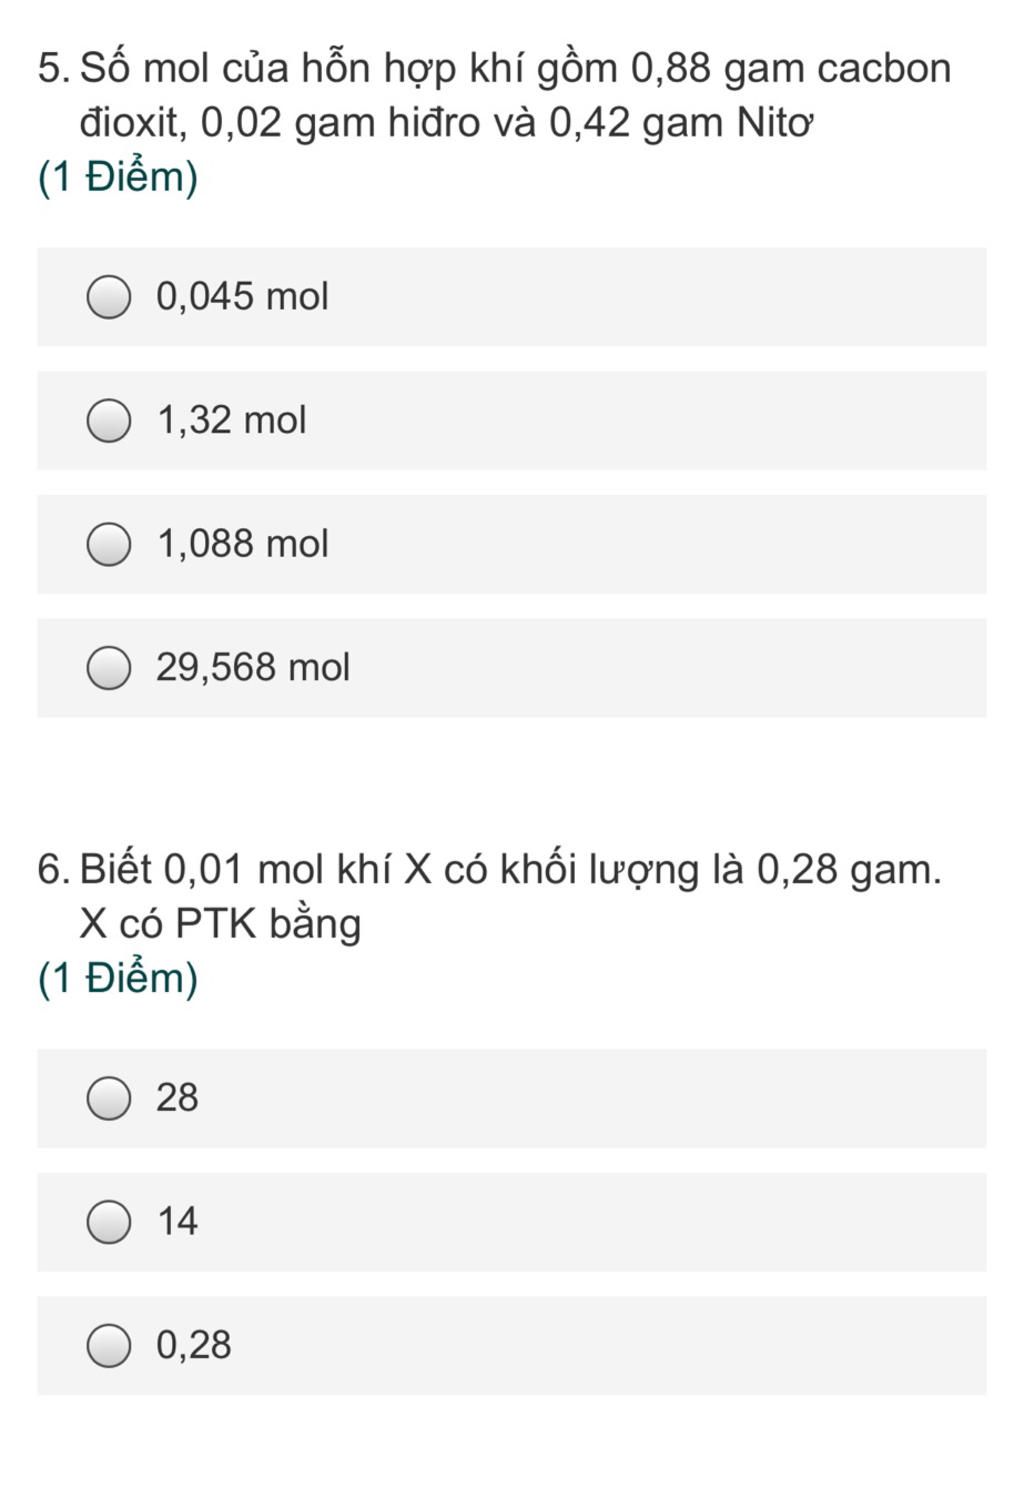Choose the radio circle next to 14
This screenshot has width=1024, height=1498.
(x=108, y=1222)
